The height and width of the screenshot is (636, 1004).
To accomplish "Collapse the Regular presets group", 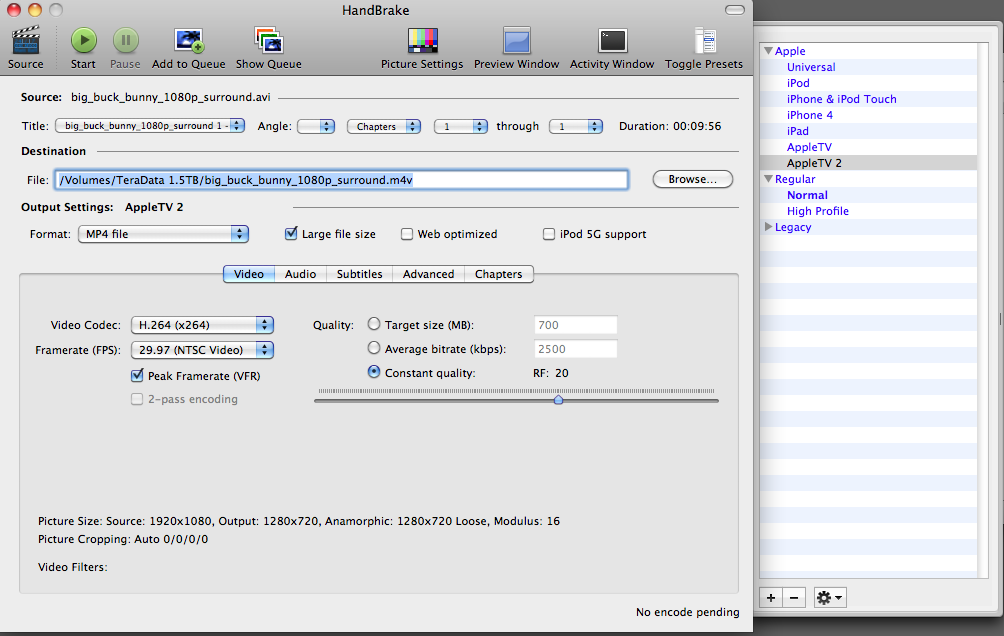I will pyautogui.click(x=768, y=179).
